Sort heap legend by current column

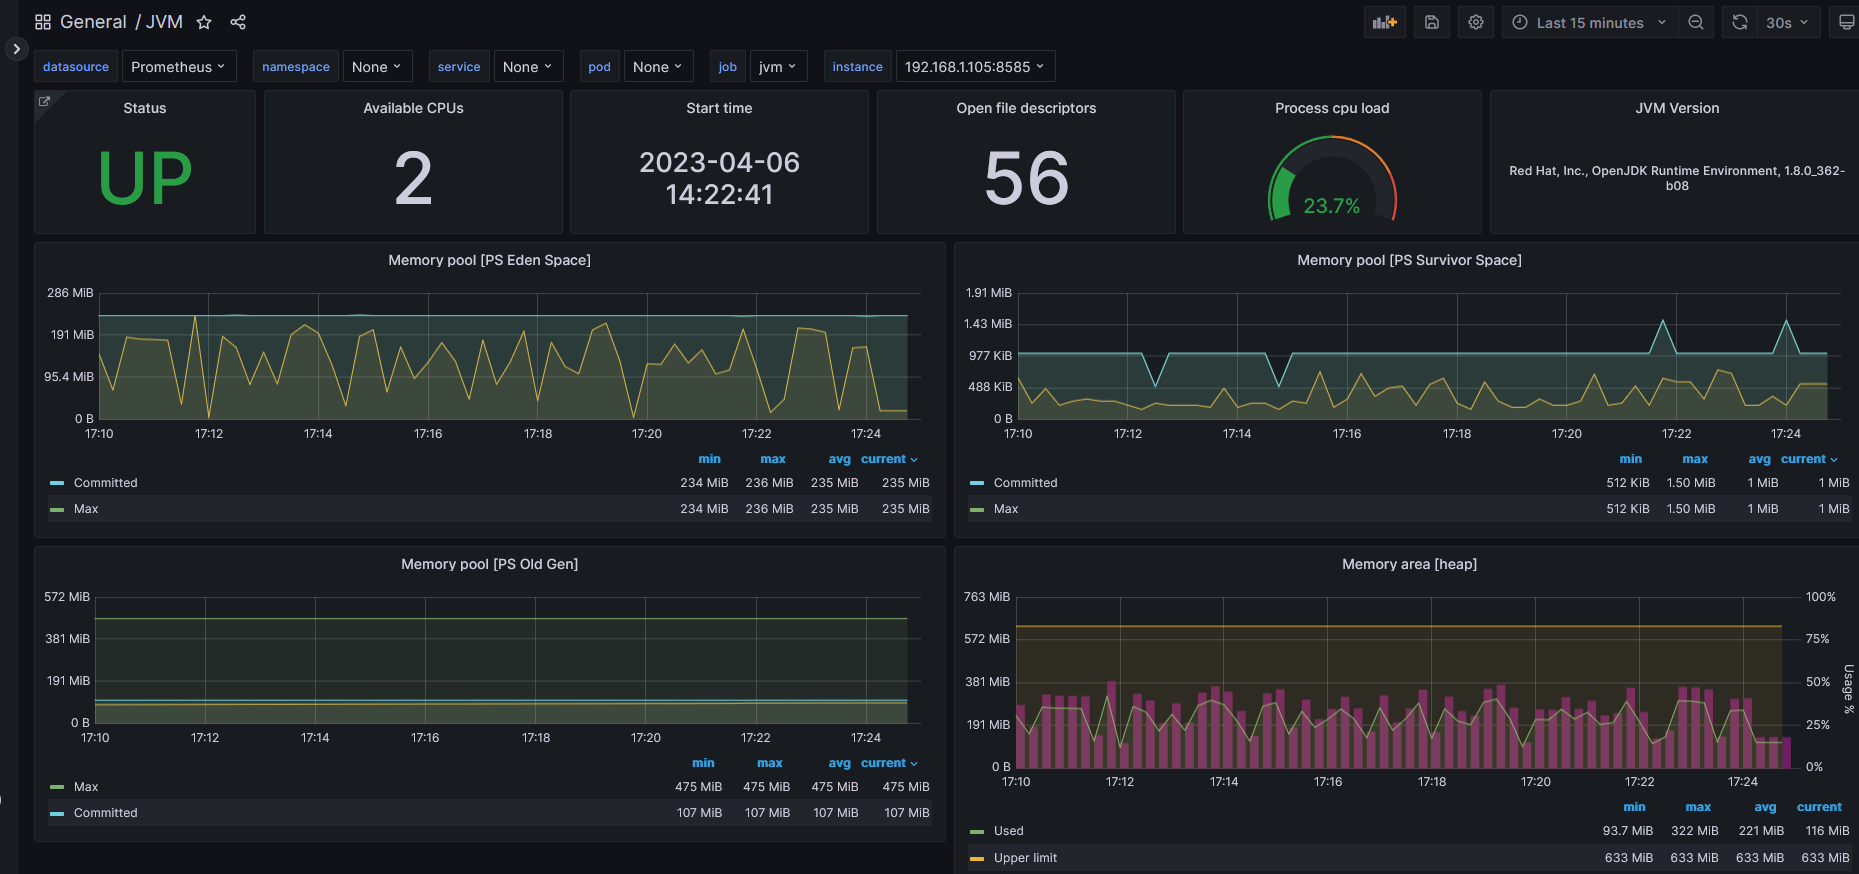click(x=1819, y=807)
